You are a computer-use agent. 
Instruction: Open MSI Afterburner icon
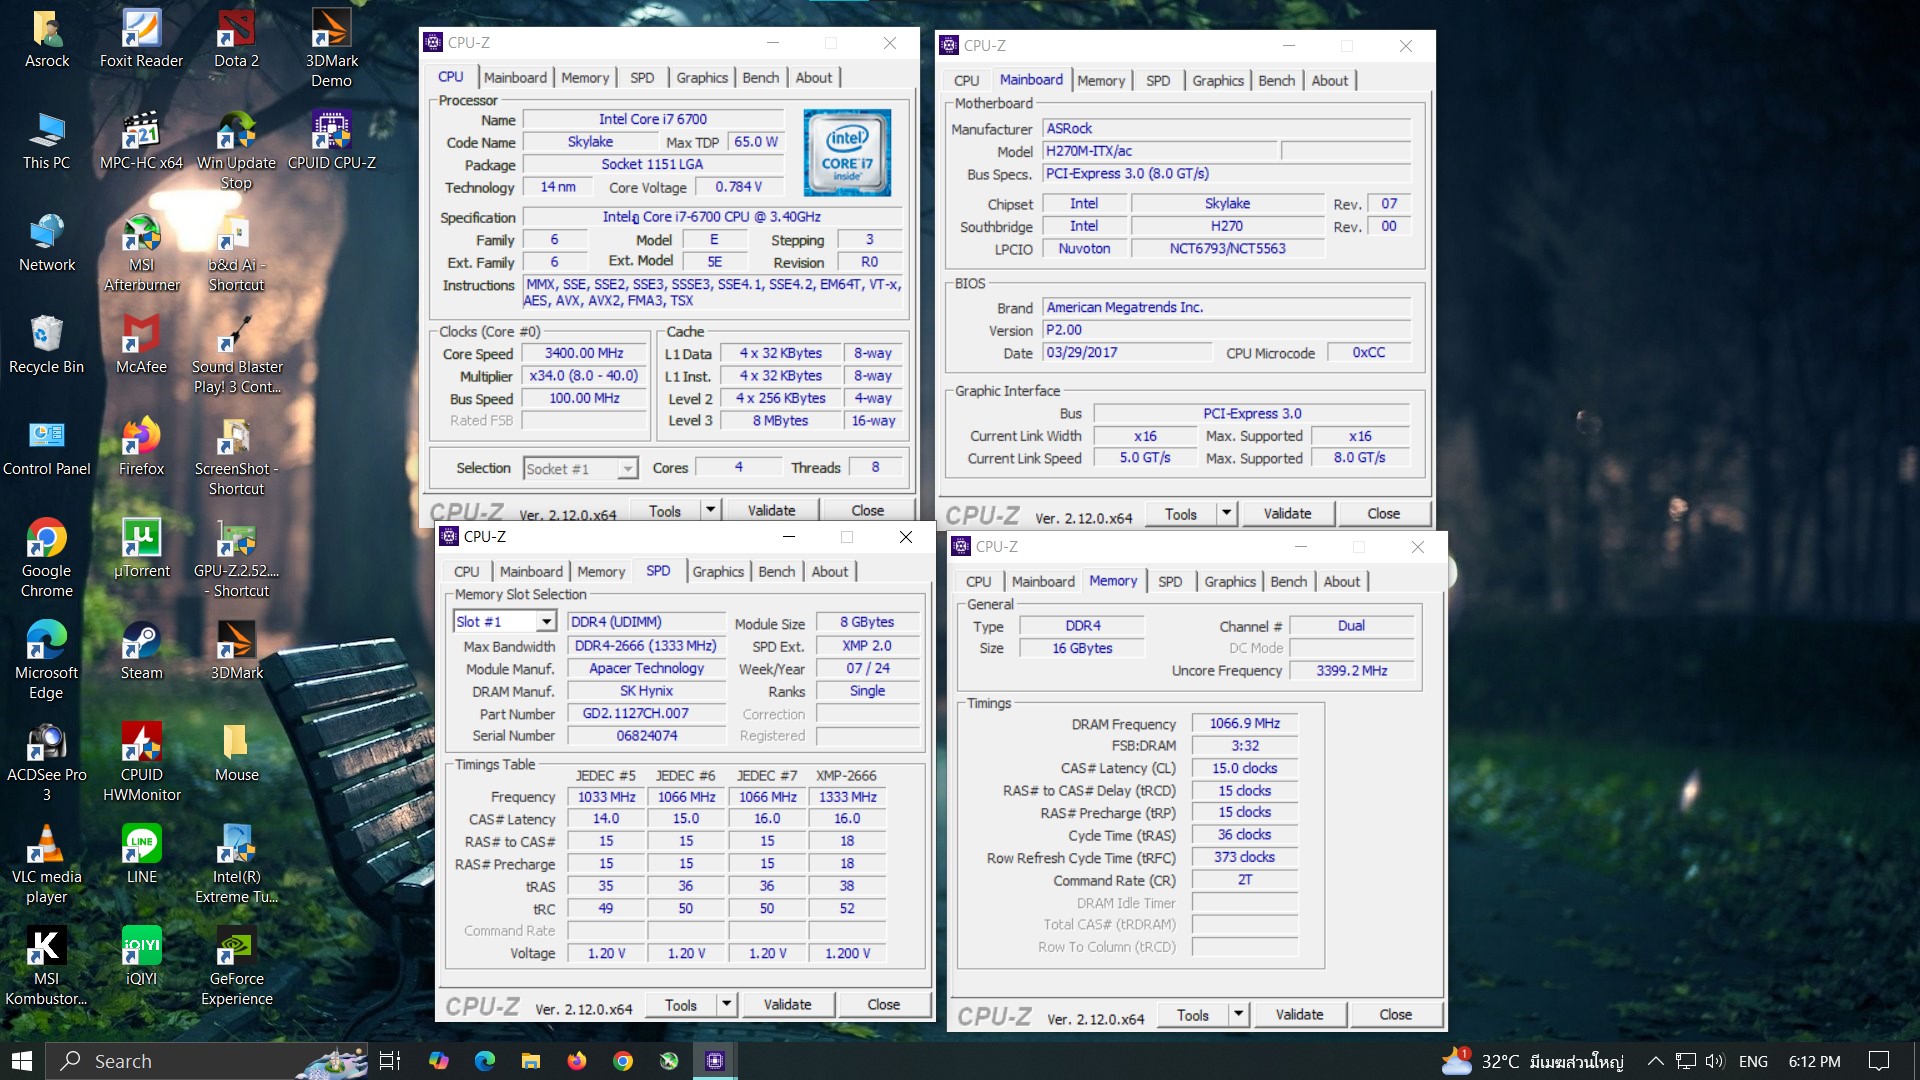pyautogui.click(x=141, y=253)
